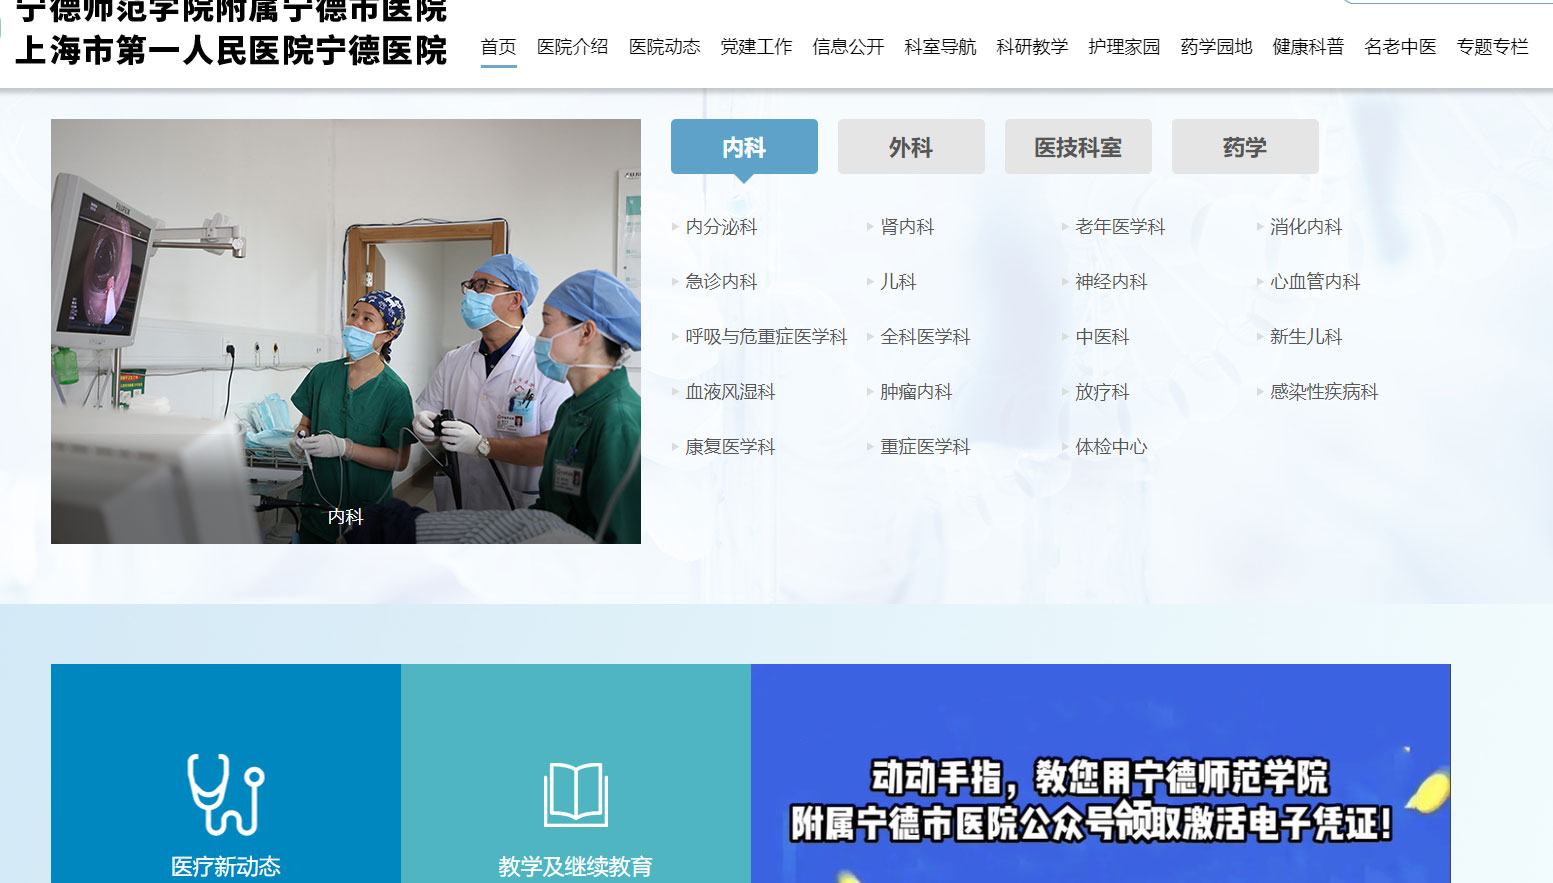Open the 健康科普 navigation item
The height and width of the screenshot is (883, 1553).
click(1308, 47)
